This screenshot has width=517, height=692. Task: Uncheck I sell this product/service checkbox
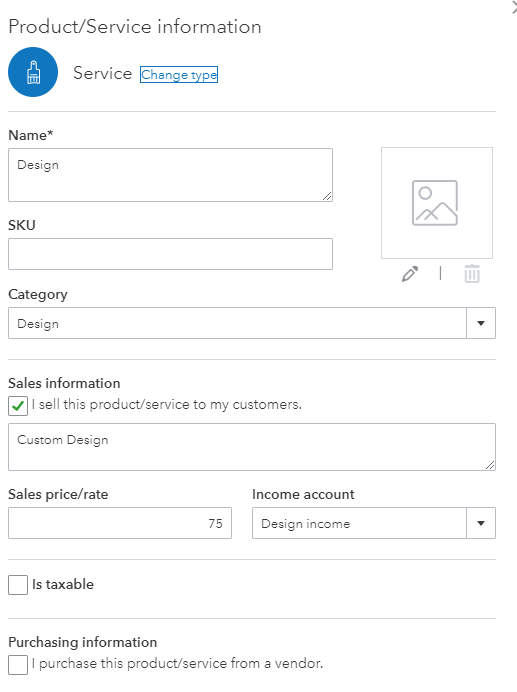coord(18,406)
